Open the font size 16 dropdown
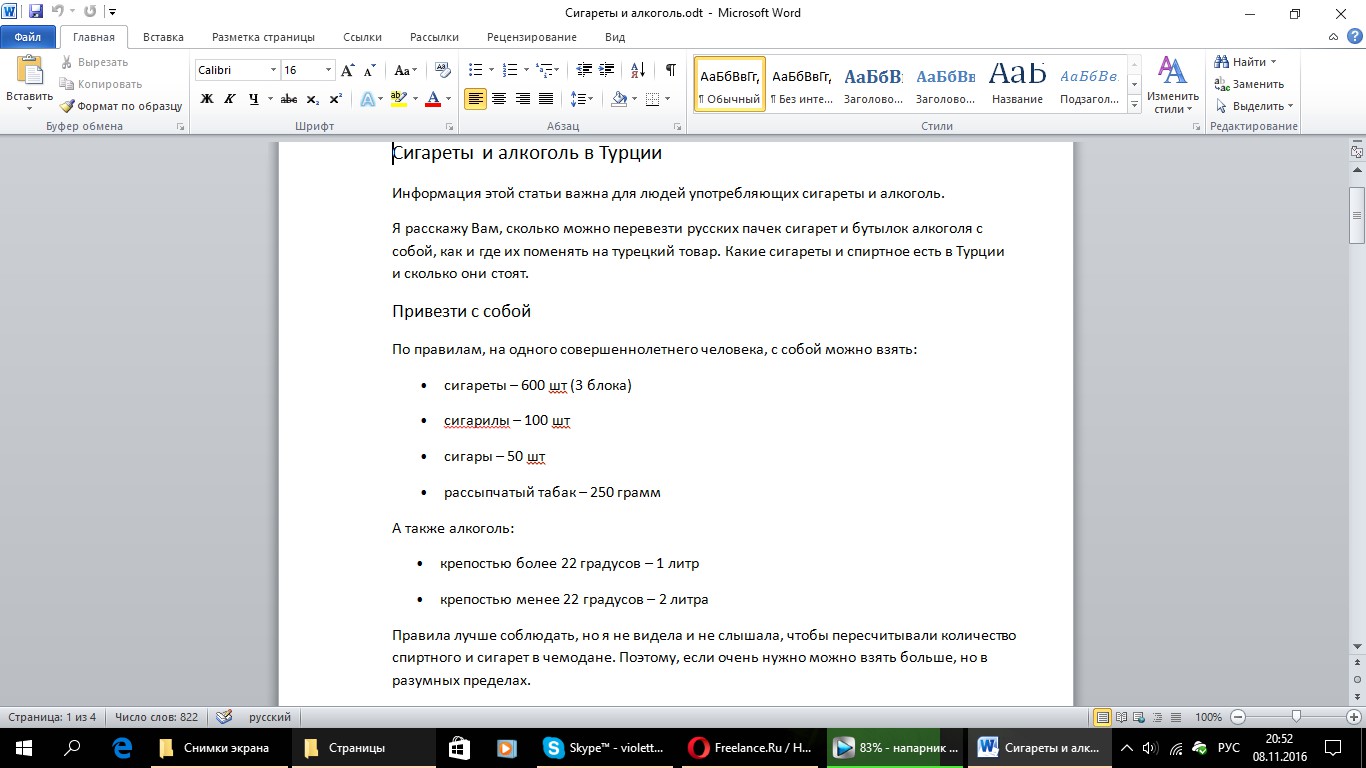Viewport: 1366px width, 768px height. [x=328, y=70]
